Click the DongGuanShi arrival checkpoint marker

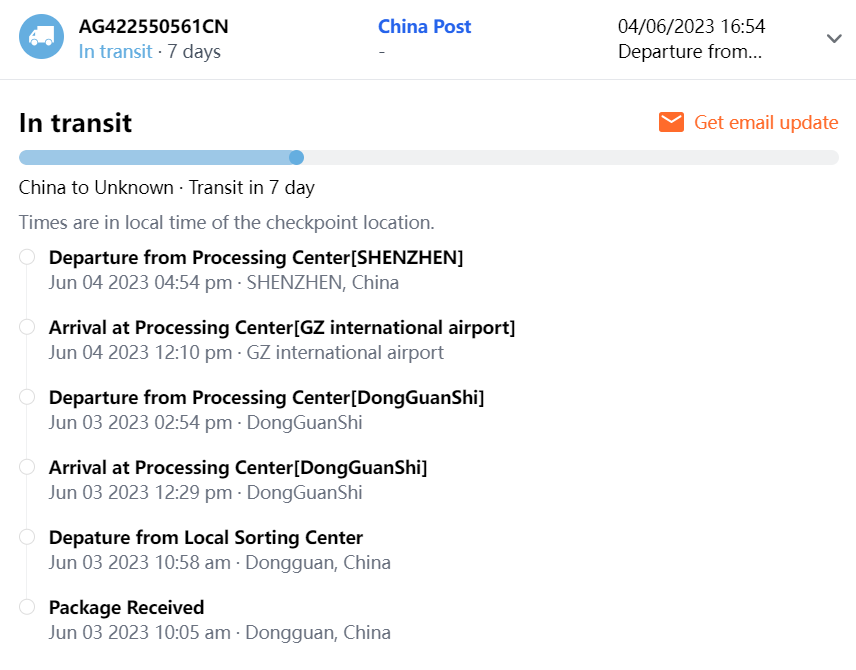pos(27,468)
